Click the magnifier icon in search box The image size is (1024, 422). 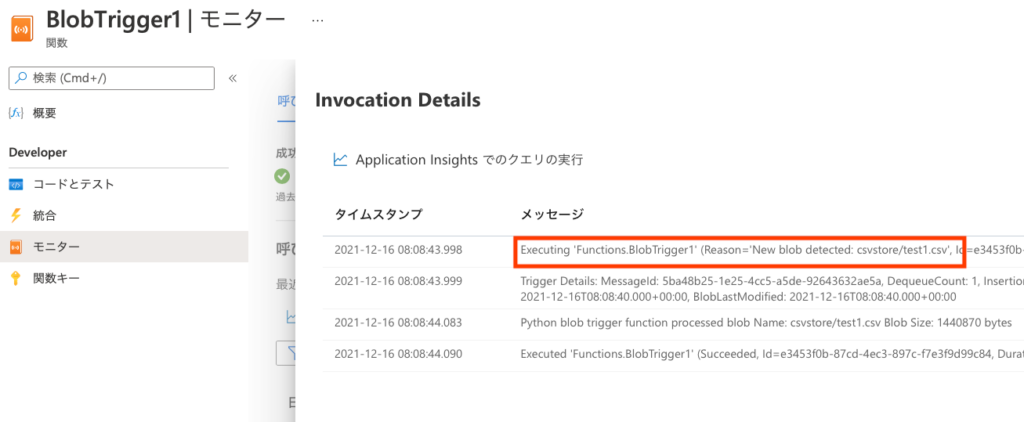click(x=22, y=78)
